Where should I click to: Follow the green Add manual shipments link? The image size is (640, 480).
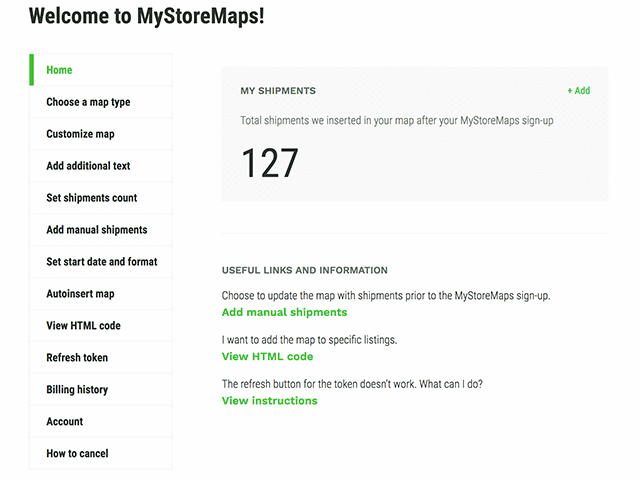click(284, 313)
